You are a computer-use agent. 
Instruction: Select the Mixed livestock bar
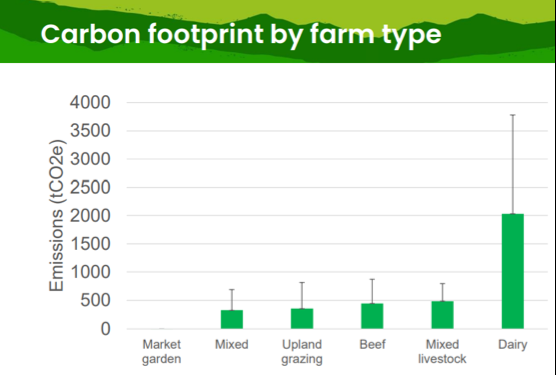click(442, 315)
